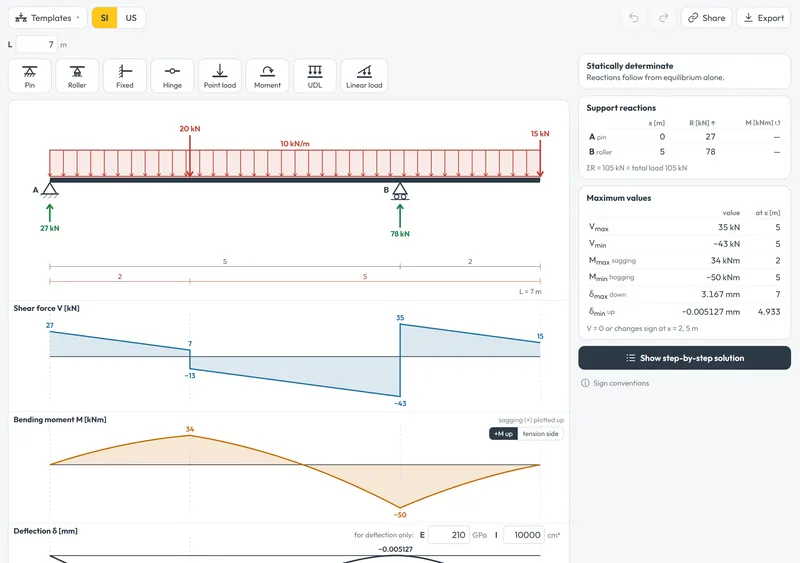Export the beam results
This screenshot has height=563, width=800.
pos(763,18)
